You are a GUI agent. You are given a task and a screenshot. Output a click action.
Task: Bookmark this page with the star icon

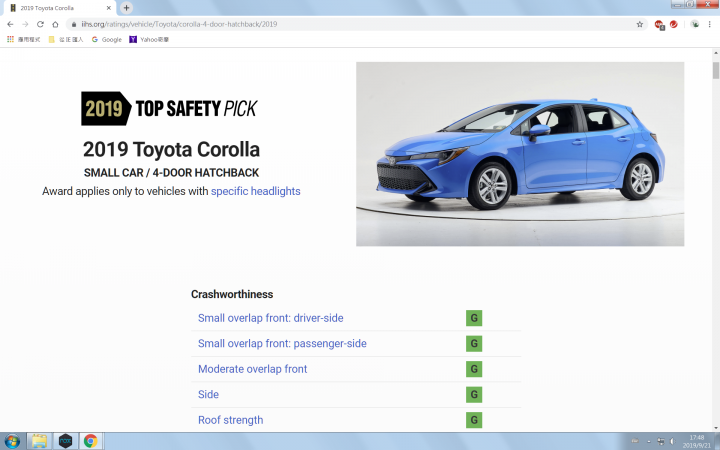tap(640, 24)
